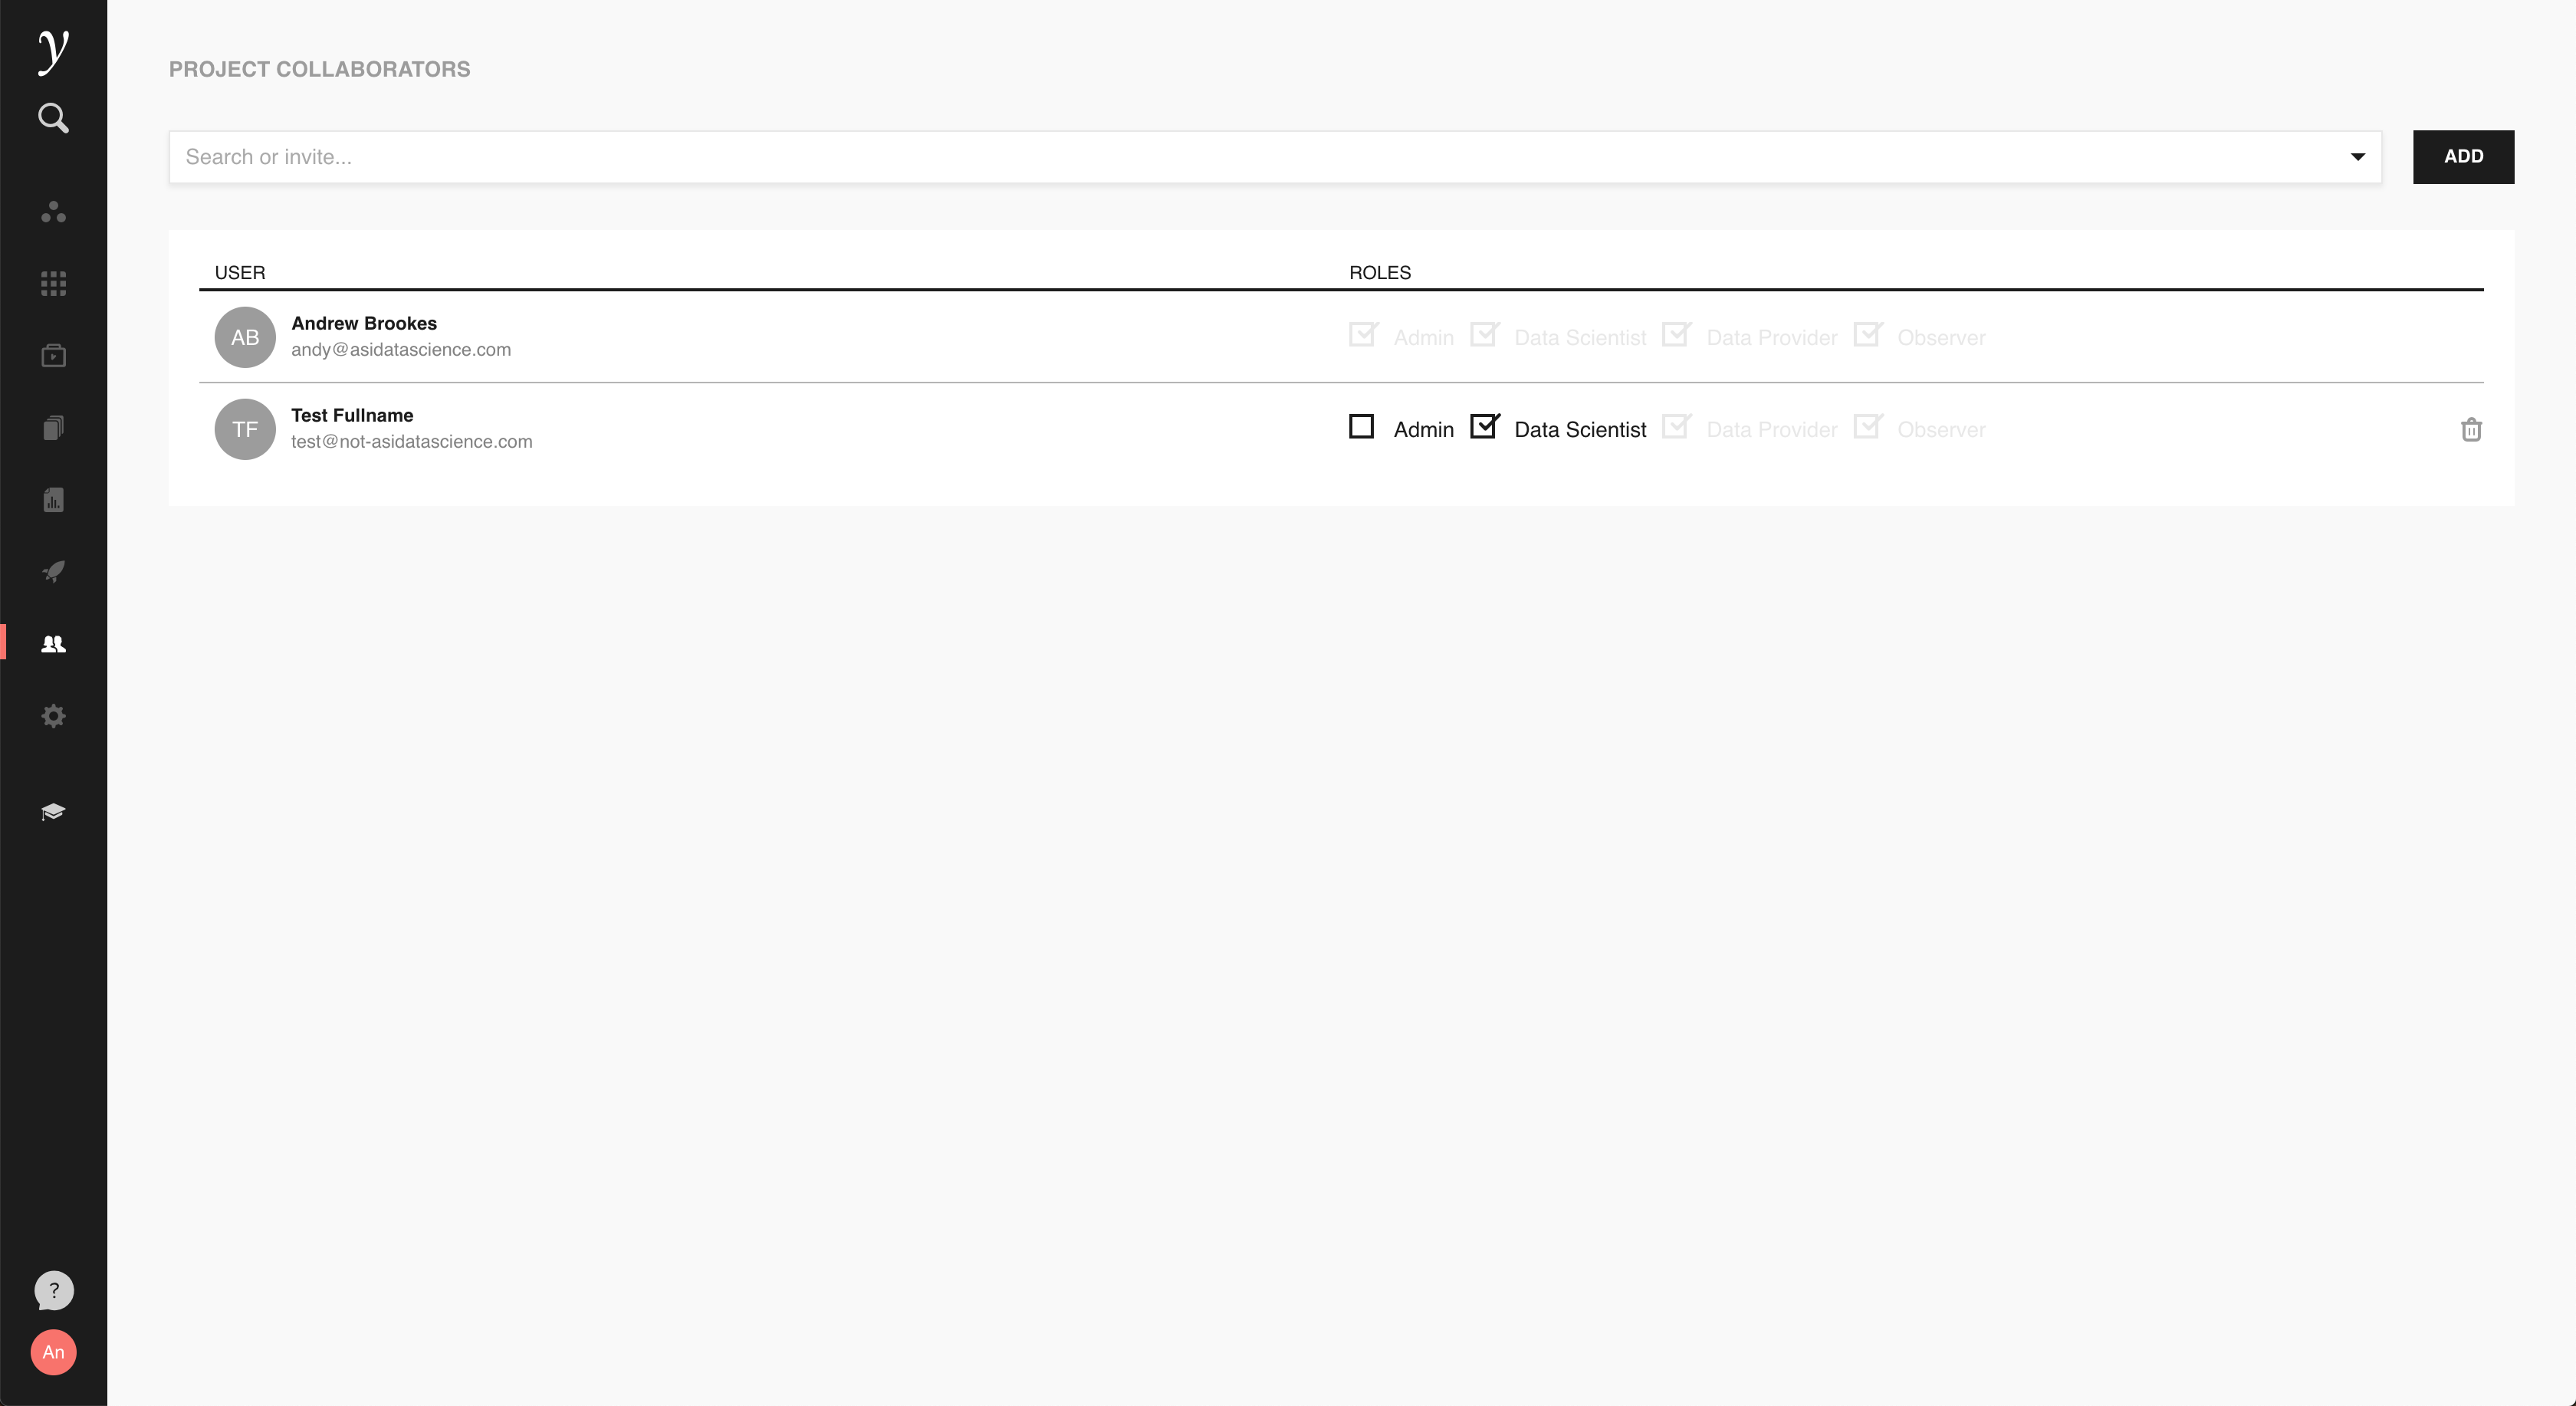The height and width of the screenshot is (1406, 2576).
Task: Enable Admin role for Test Fullname
Action: 1361,427
